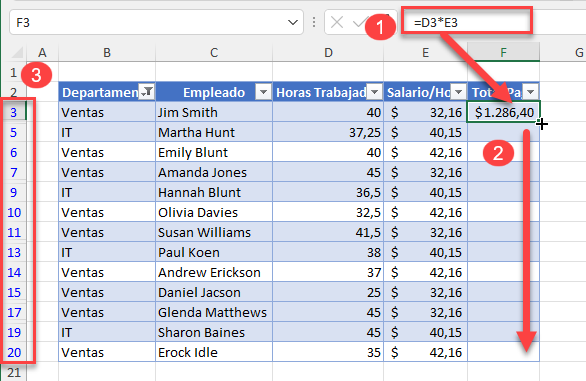Viewport: 586px width, 381px height.
Task: Select the cell with Emily Blunt
Action: 214,152
